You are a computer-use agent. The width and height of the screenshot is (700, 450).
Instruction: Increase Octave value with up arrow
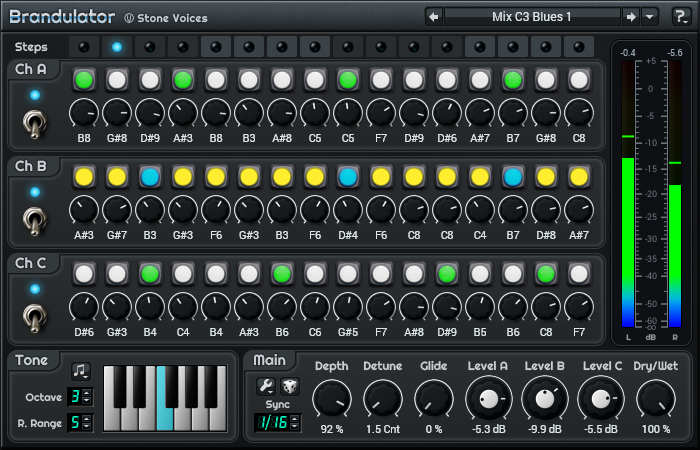click(x=87, y=393)
